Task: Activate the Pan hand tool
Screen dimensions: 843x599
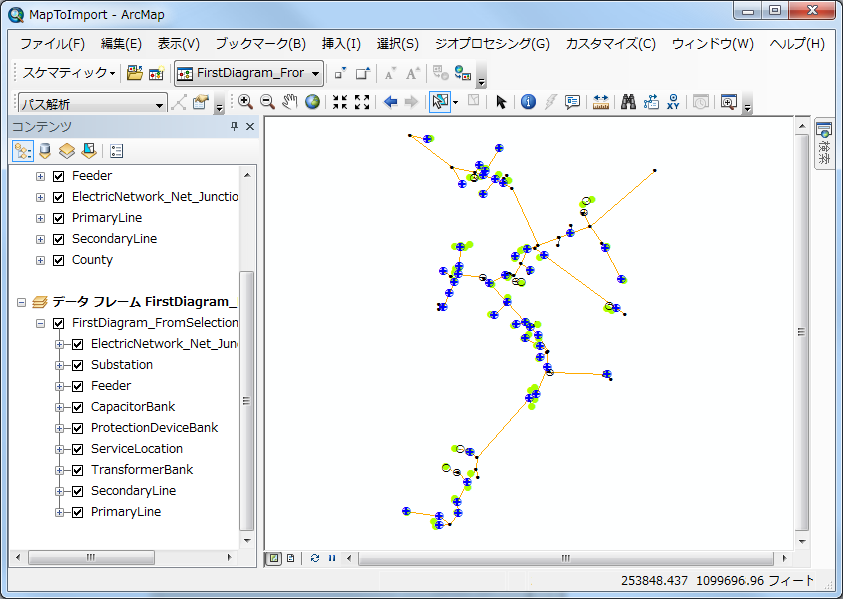Action: click(x=290, y=102)
